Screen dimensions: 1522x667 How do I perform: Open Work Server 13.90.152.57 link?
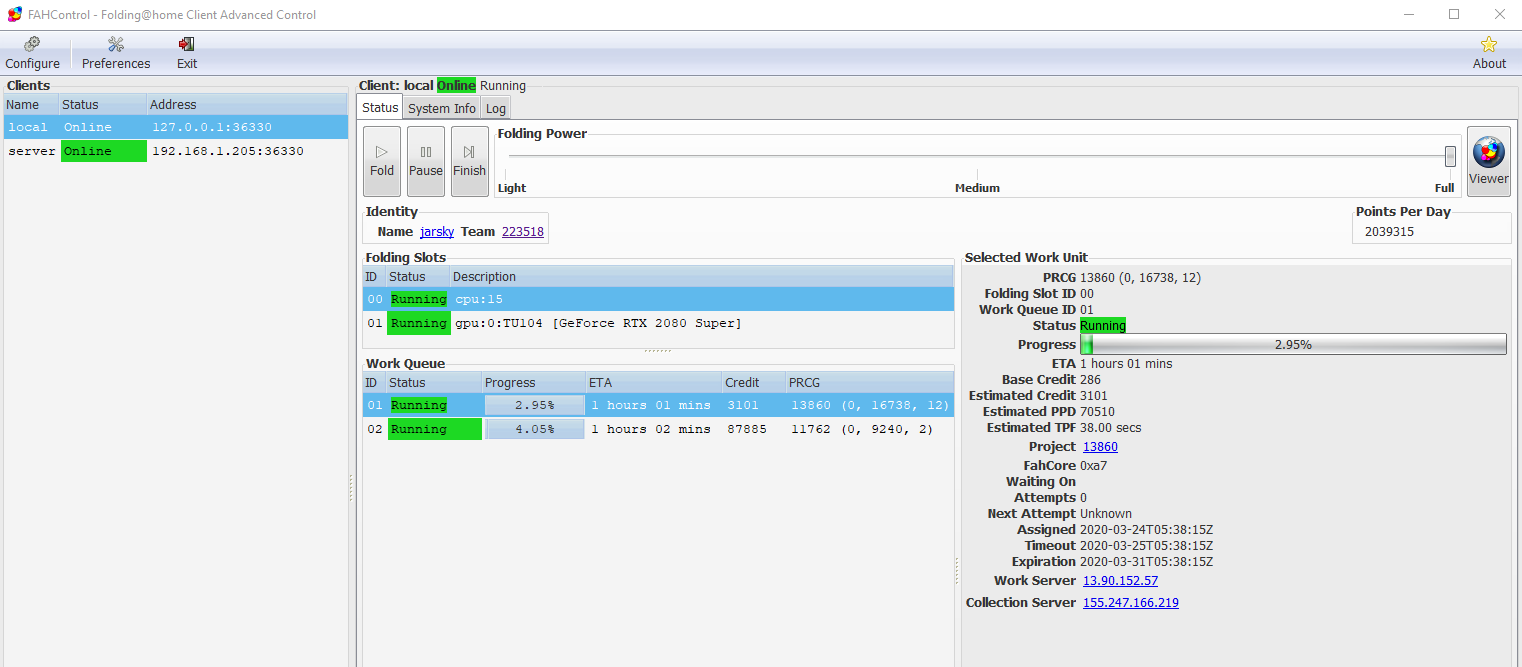1120,581
